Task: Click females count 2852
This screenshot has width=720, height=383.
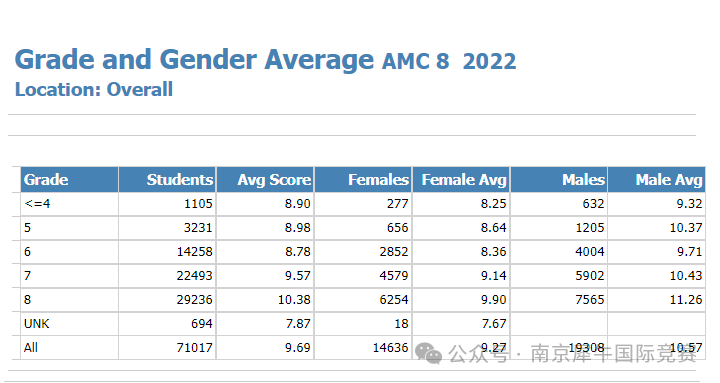Action: 394,252
